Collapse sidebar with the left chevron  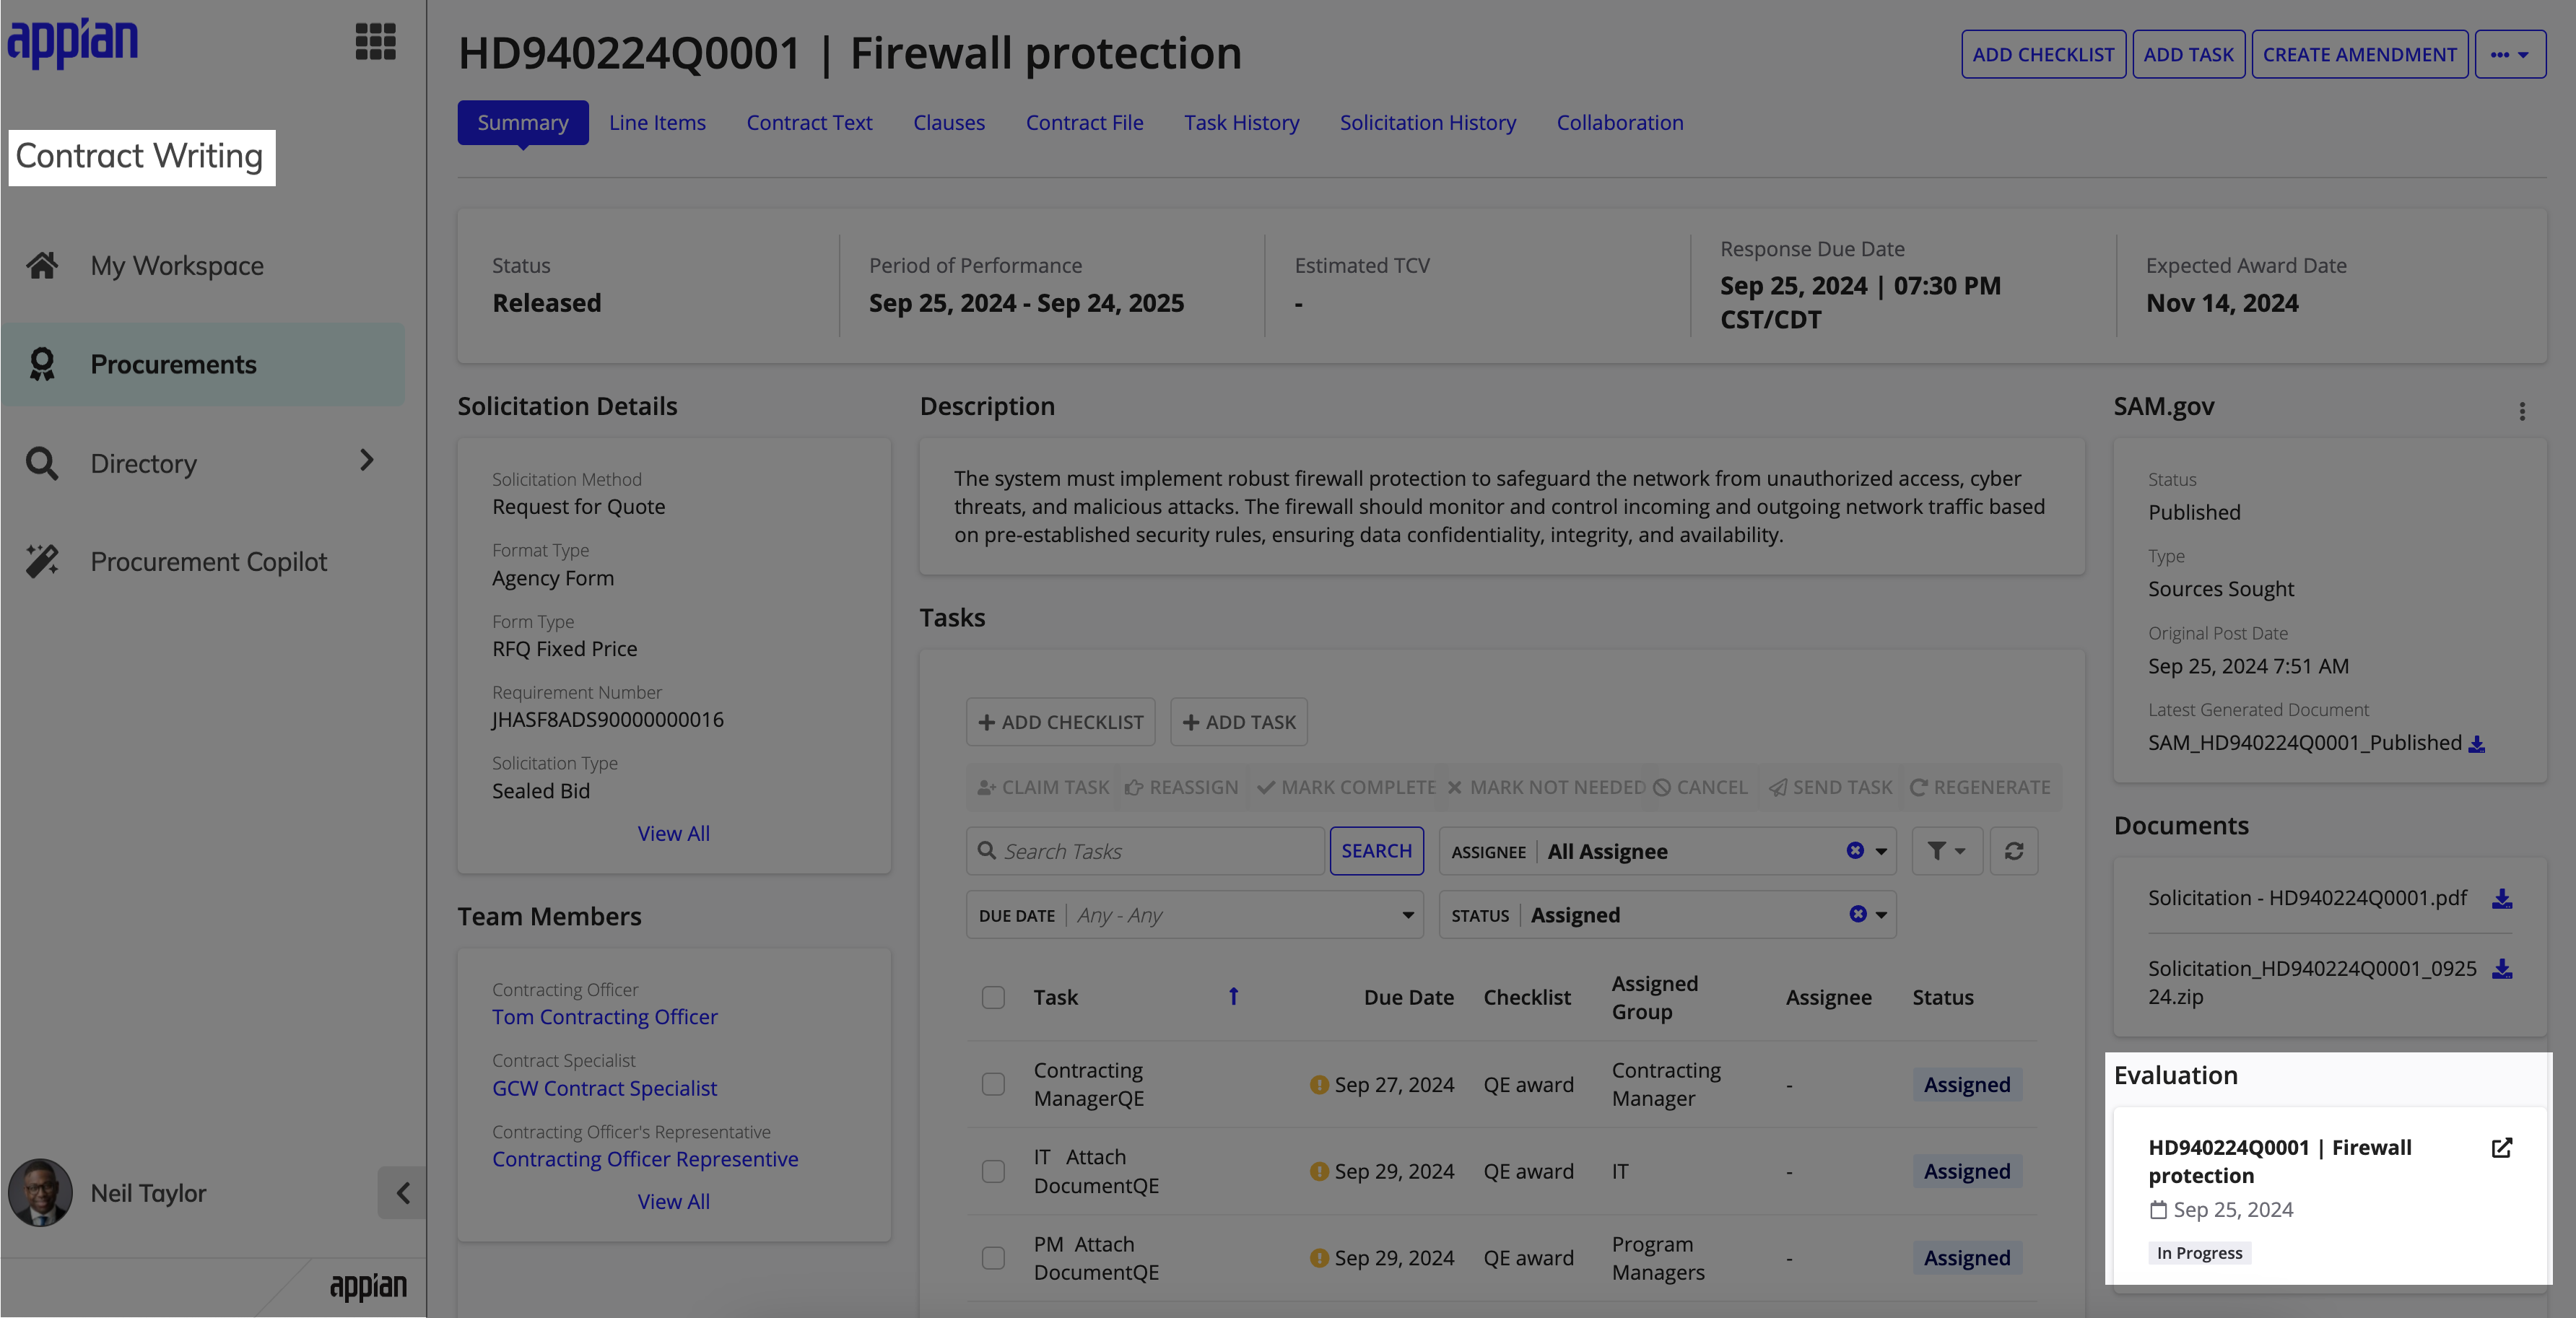click(402, 1192)
